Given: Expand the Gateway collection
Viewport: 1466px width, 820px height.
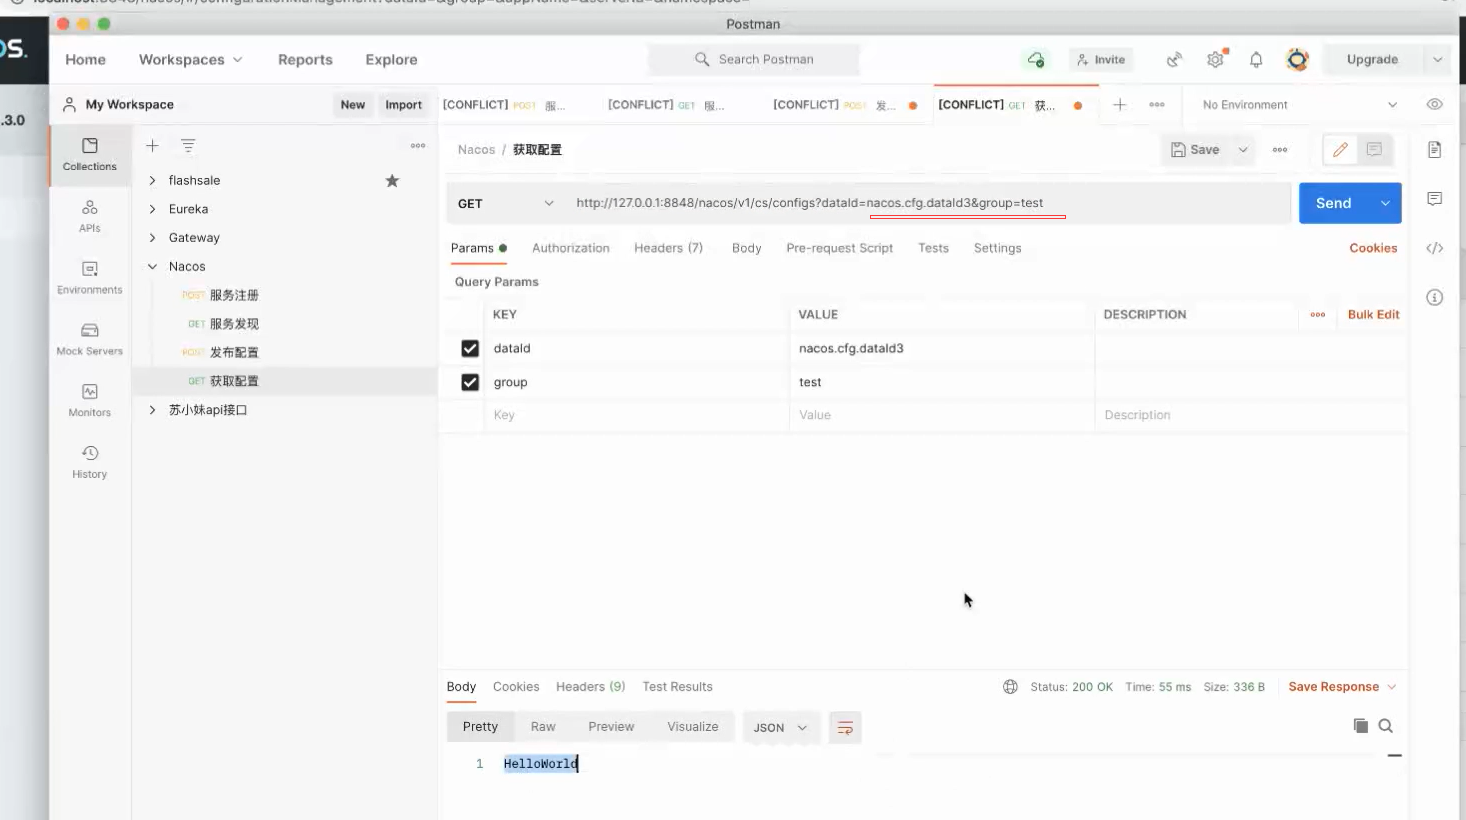Looking at the screenshot, I should 152,238.
